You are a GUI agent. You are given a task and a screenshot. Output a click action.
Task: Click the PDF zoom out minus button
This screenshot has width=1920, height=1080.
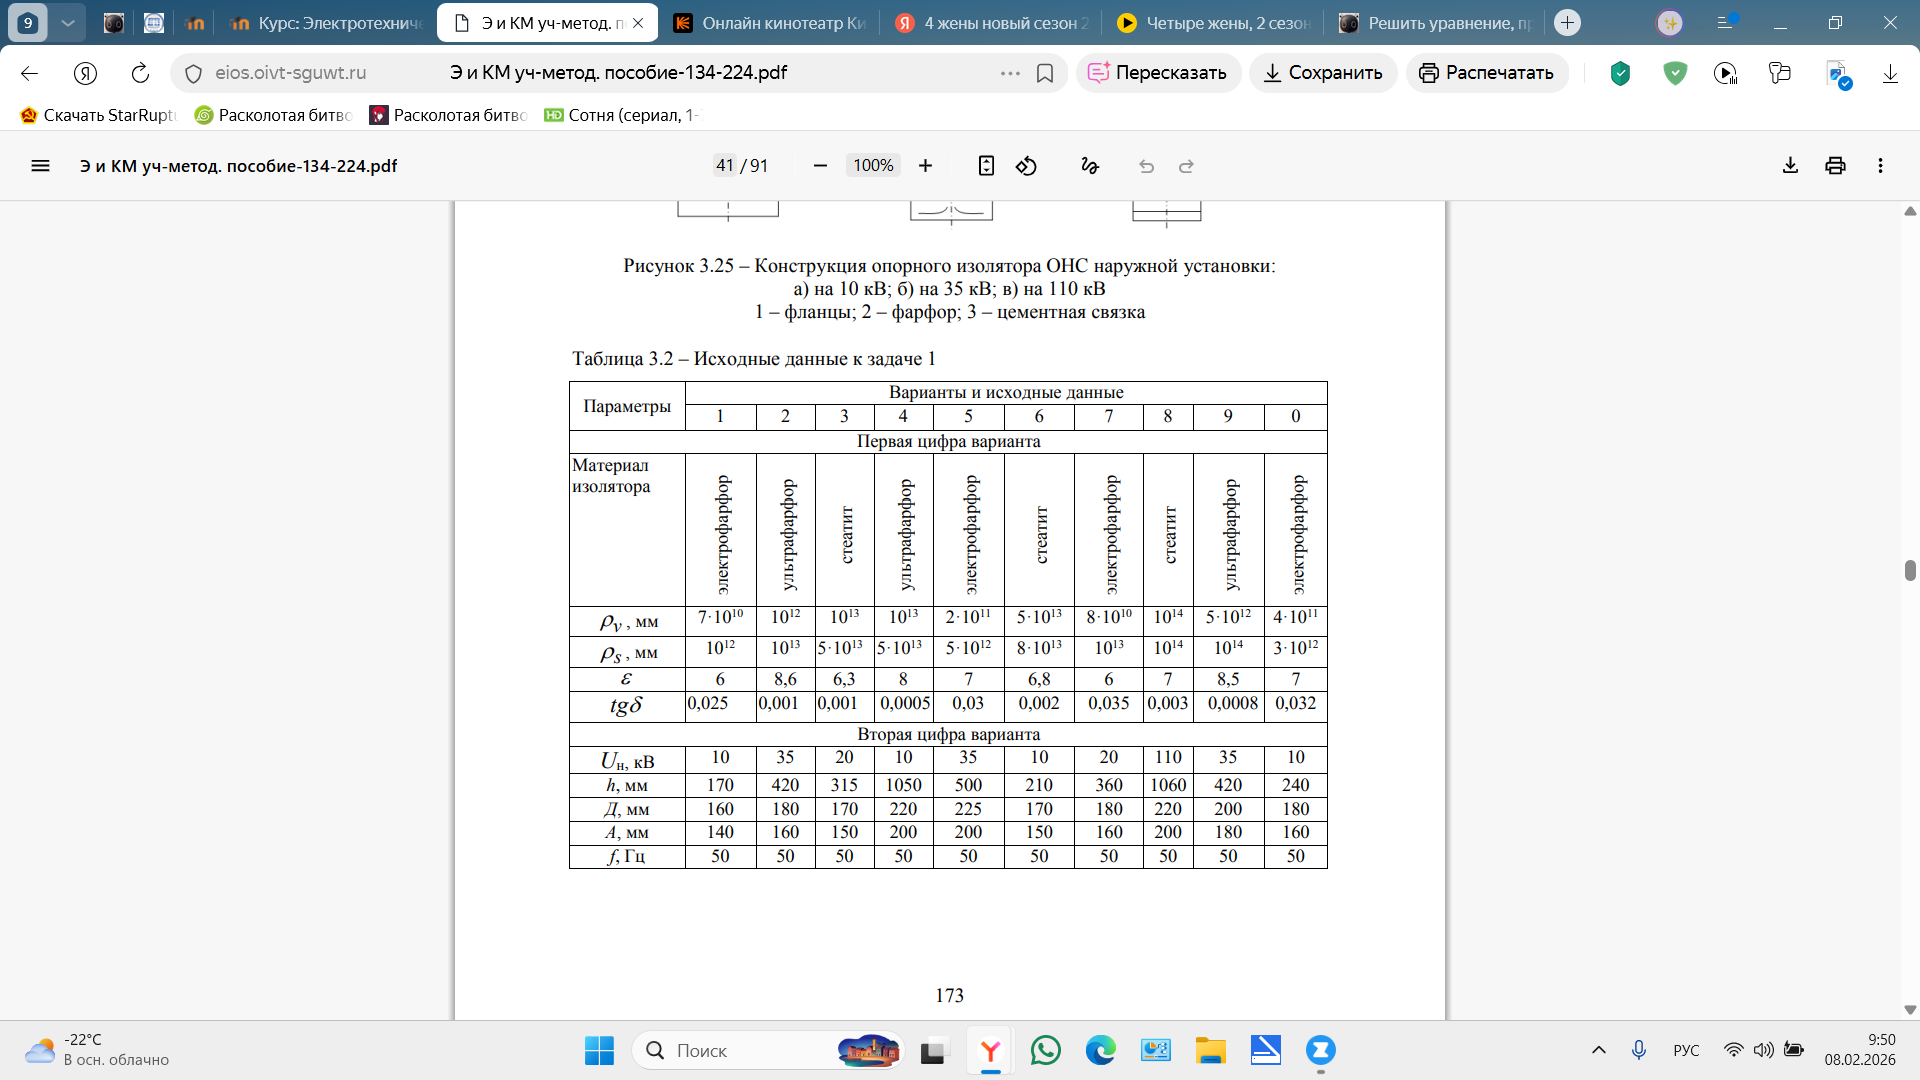click(820, 166)
